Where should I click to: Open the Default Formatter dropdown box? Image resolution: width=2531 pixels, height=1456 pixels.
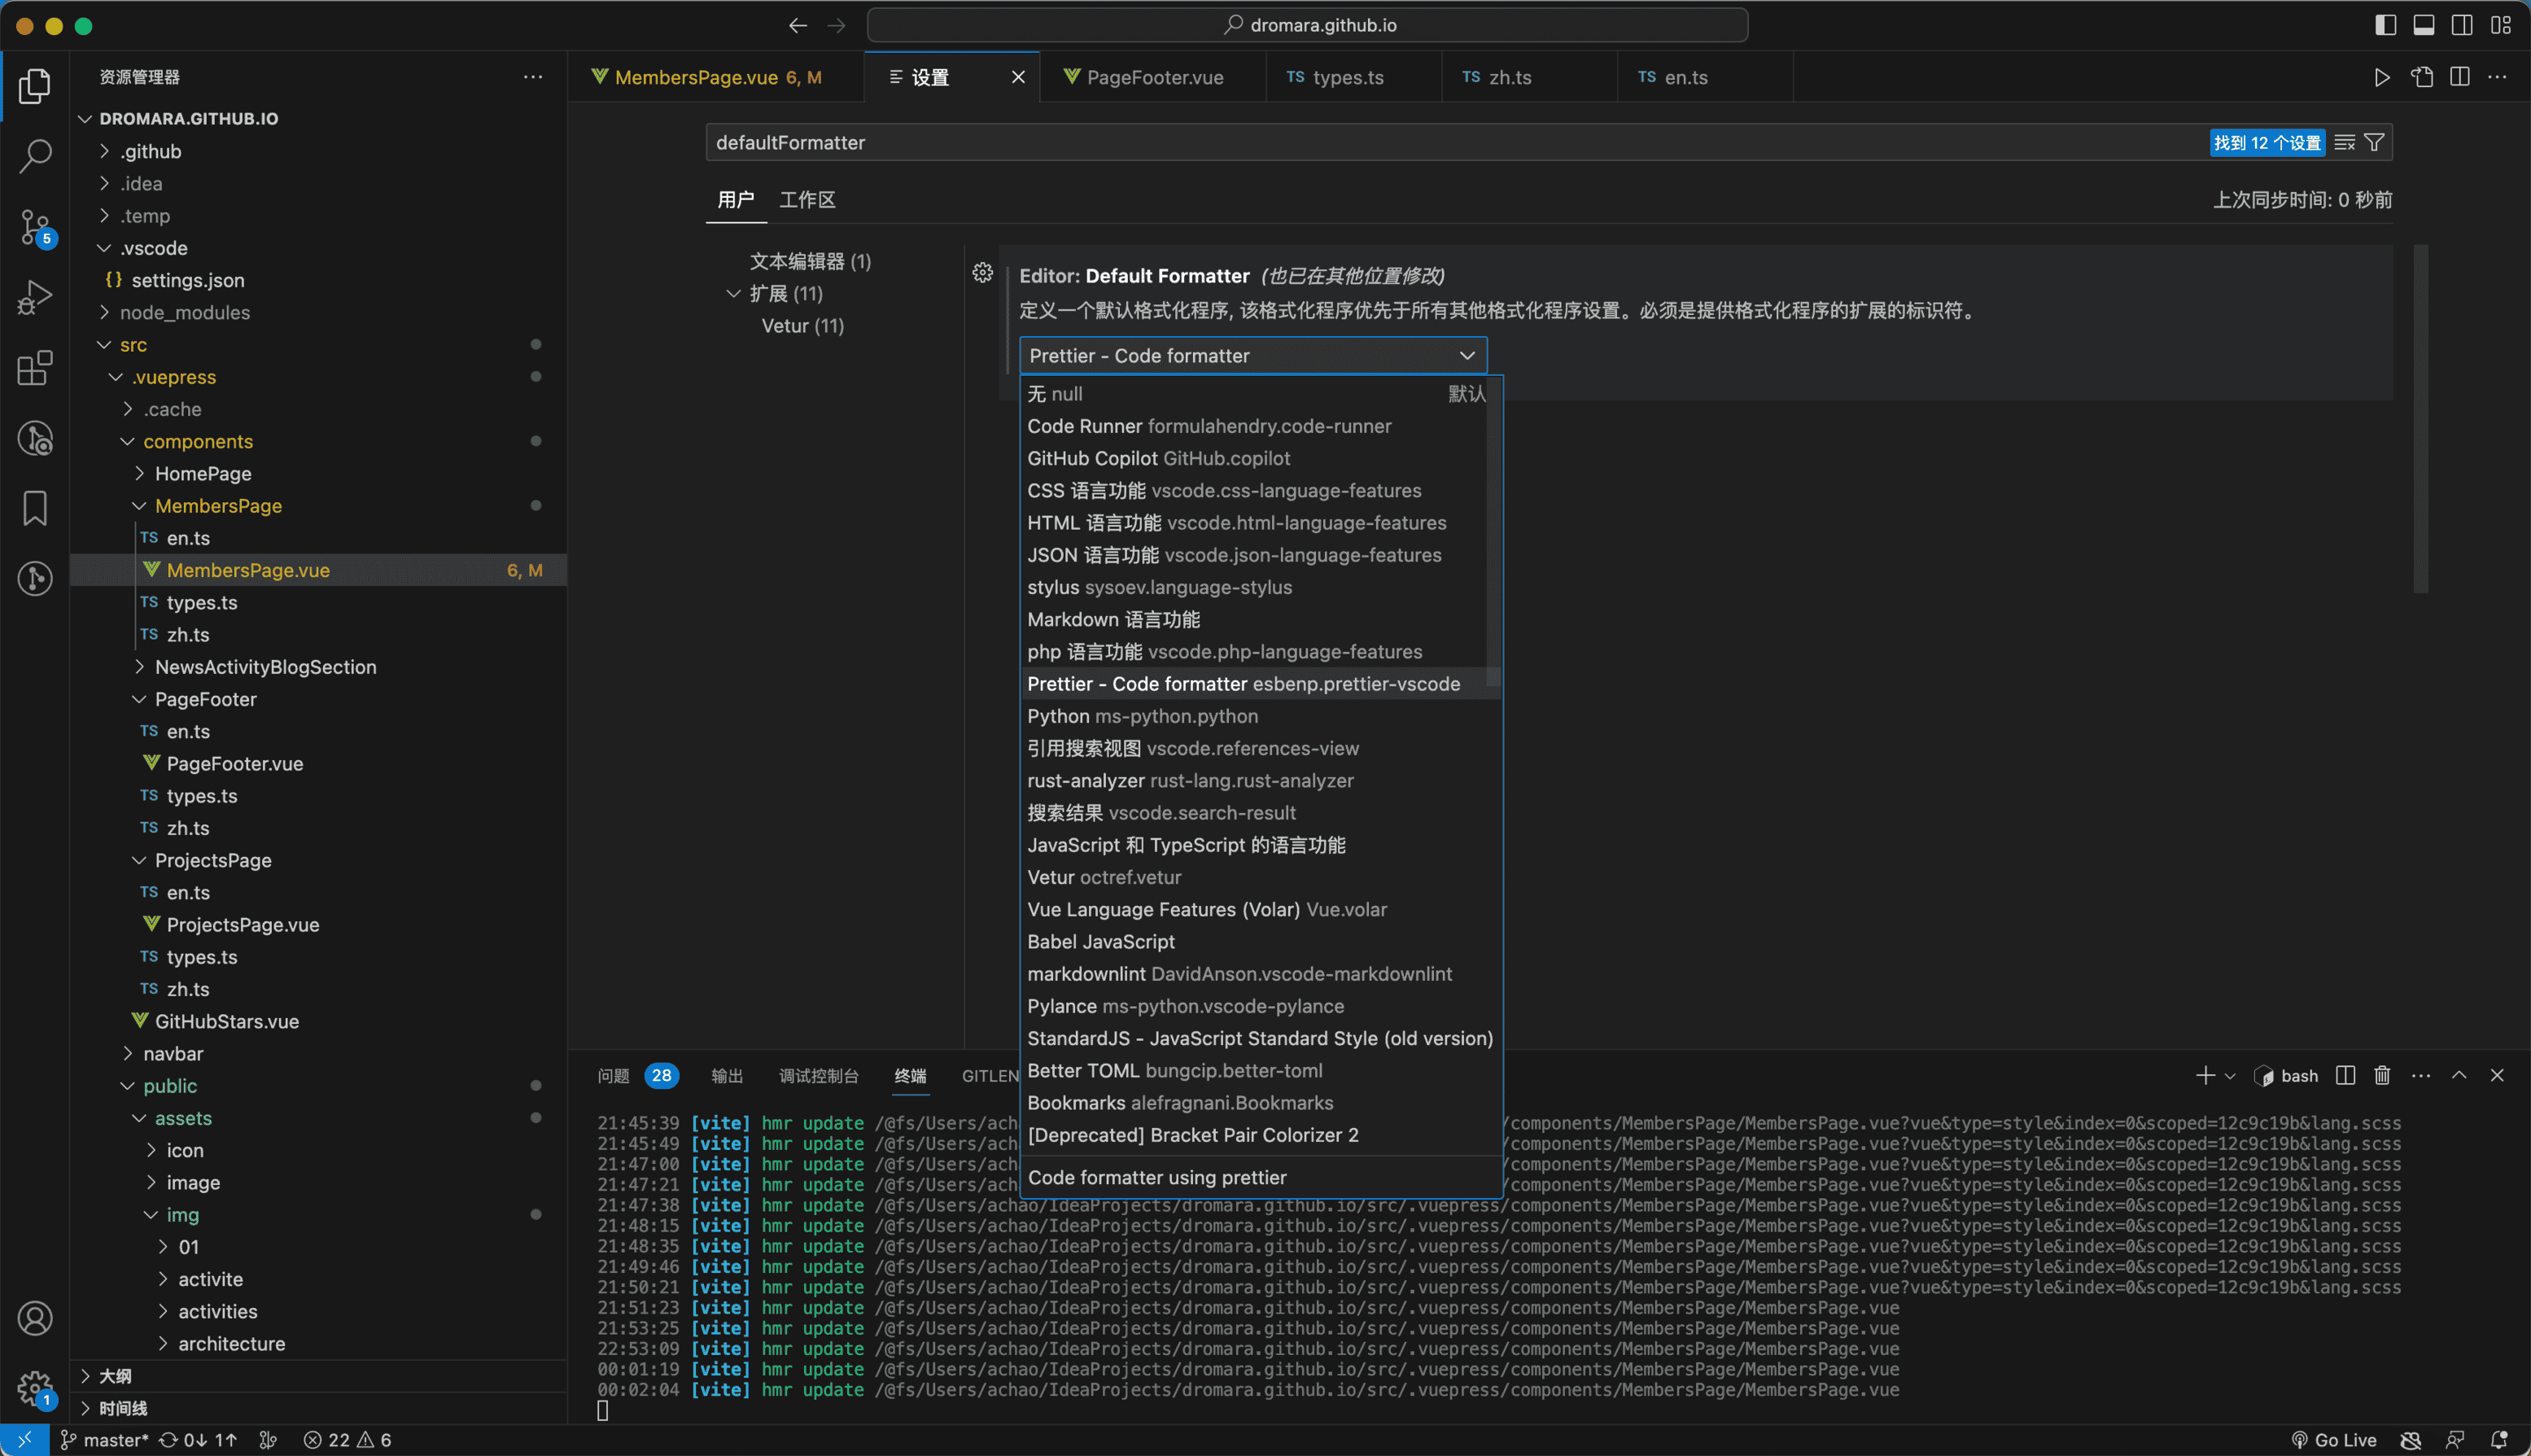point(1252,355)
